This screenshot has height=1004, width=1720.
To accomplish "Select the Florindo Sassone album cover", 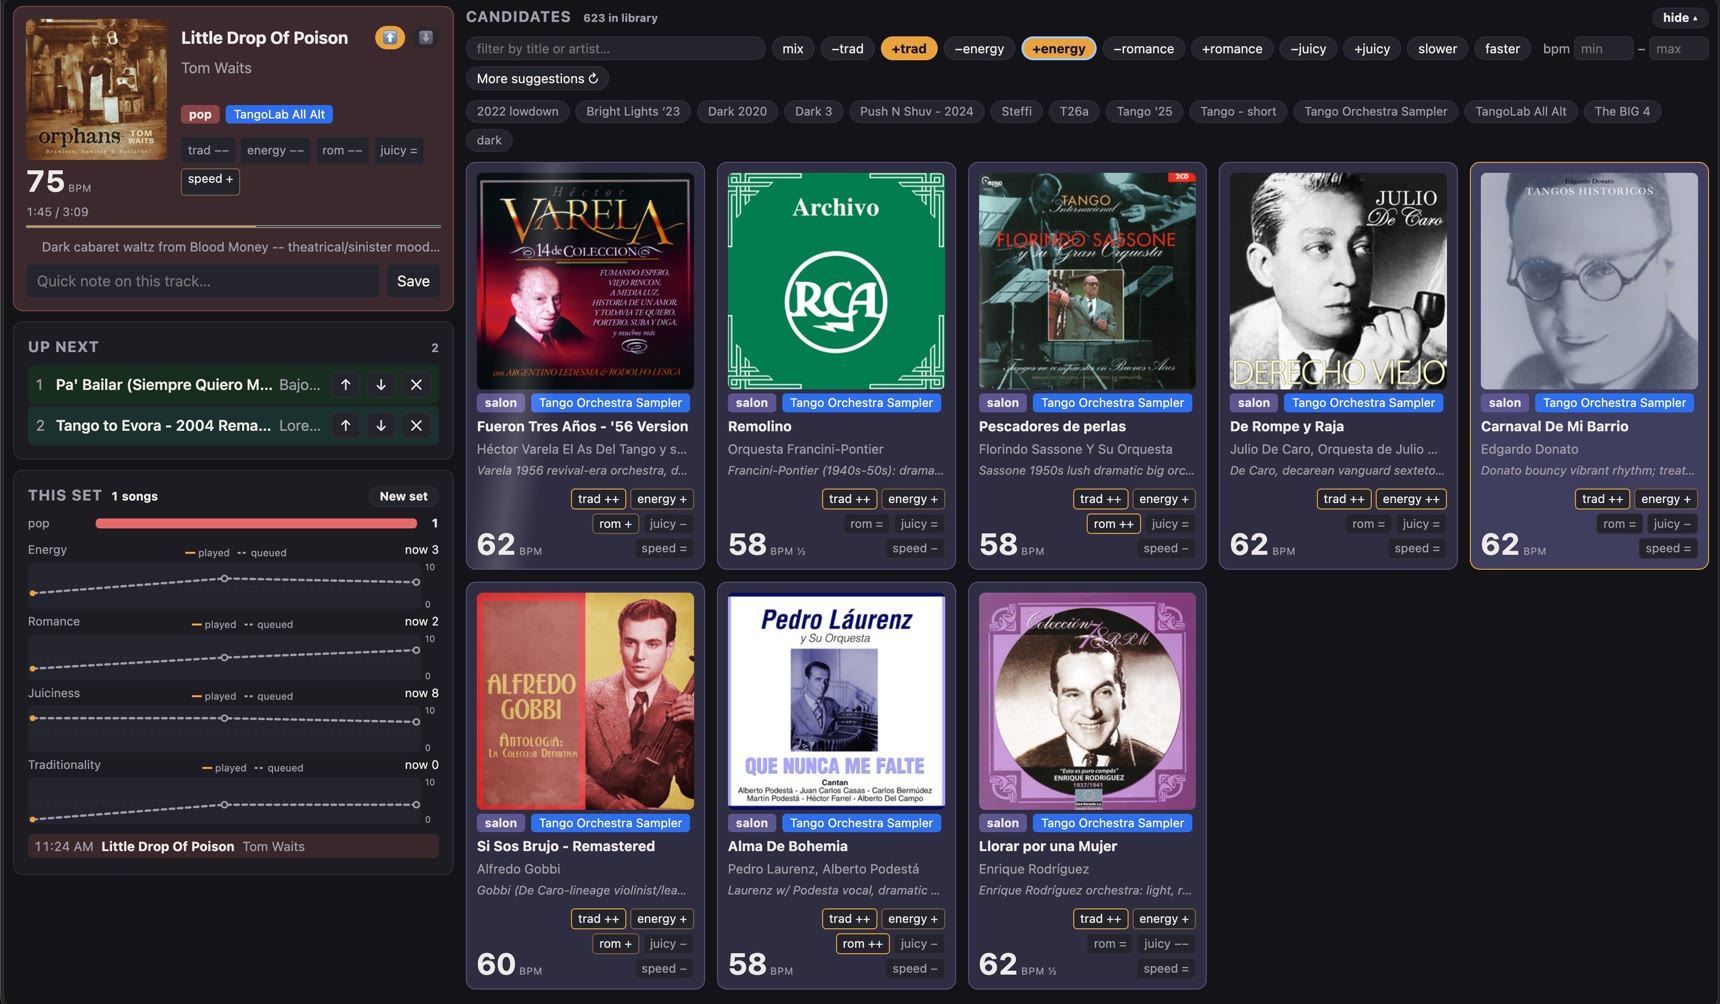I will pyautogui.click(x=1087, y=281).
